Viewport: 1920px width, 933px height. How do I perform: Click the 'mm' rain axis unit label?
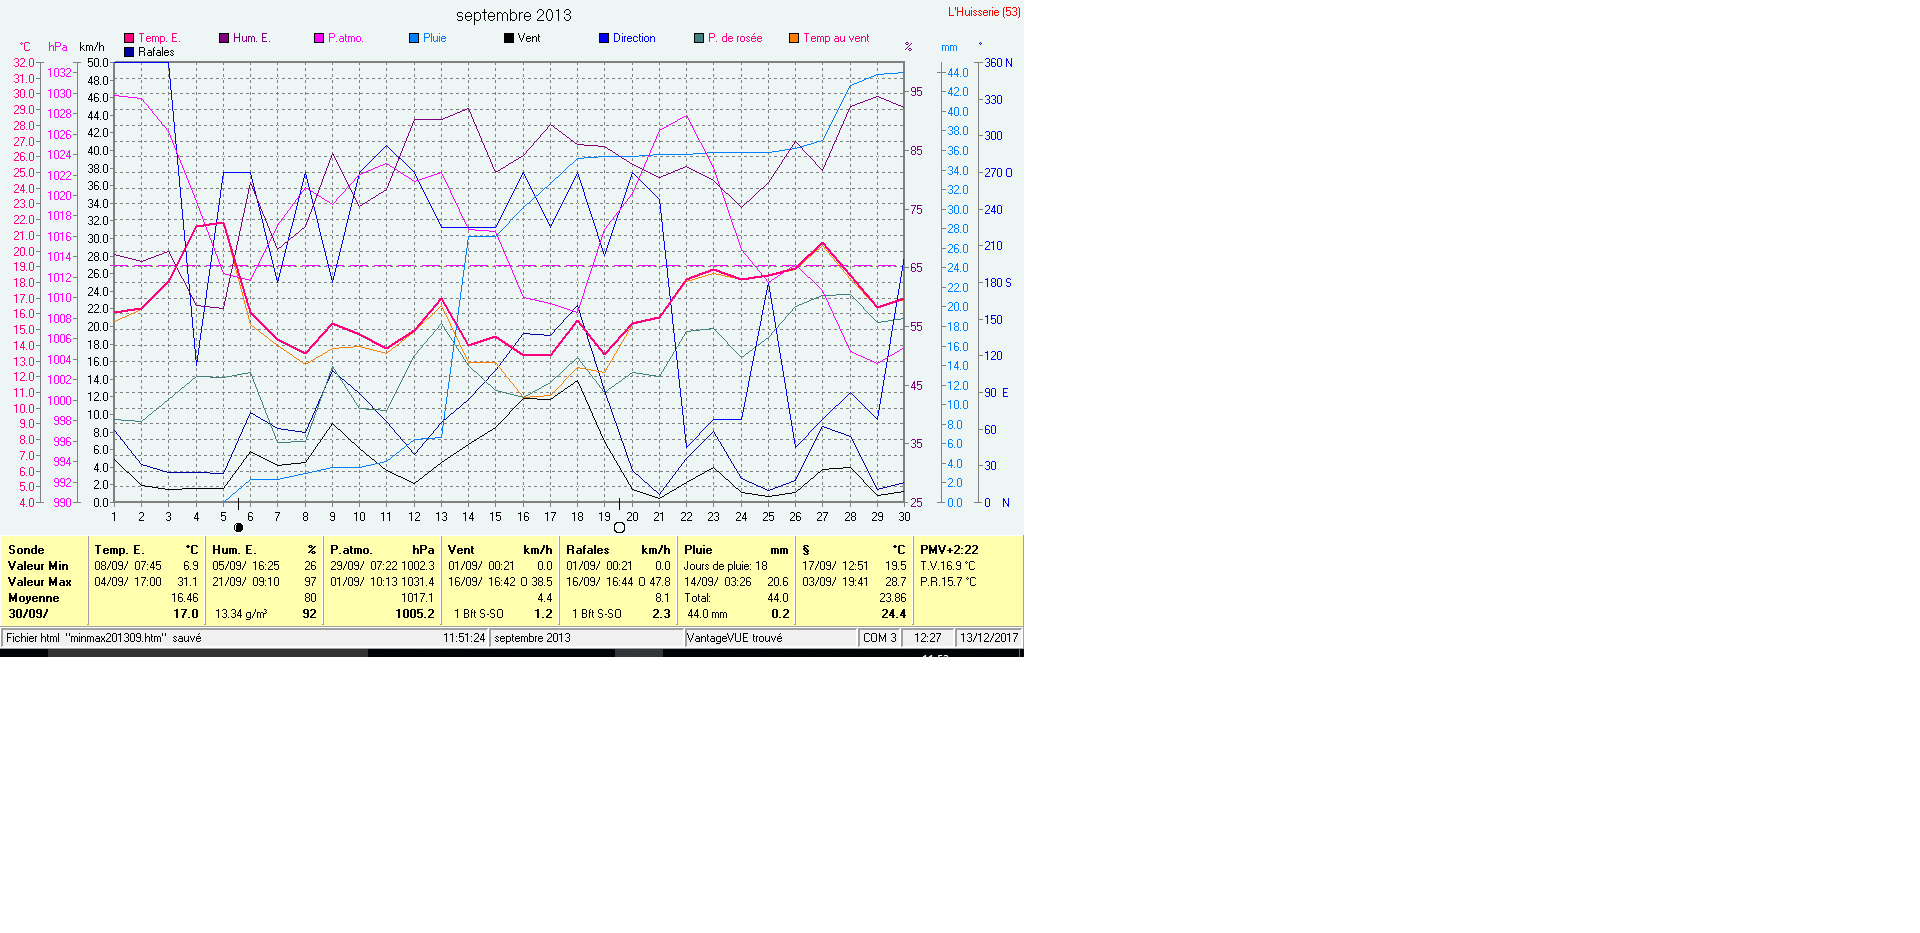click(949, 47)
